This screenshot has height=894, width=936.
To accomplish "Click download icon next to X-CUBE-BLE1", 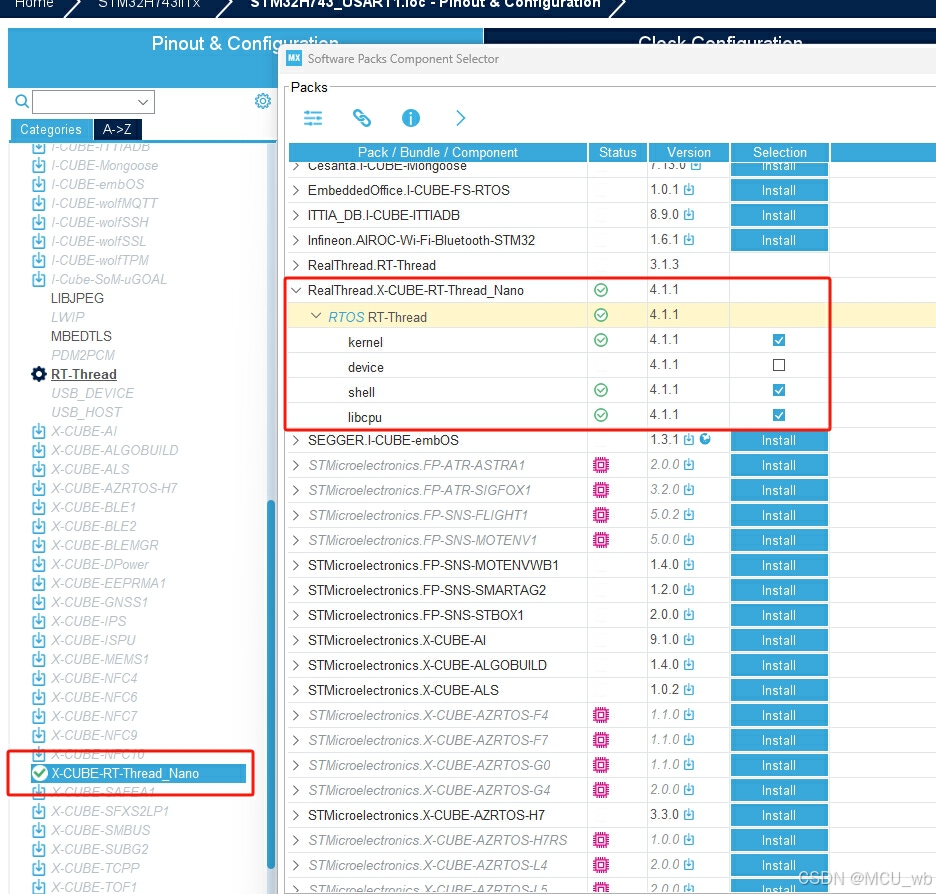I will coord(39,507).
